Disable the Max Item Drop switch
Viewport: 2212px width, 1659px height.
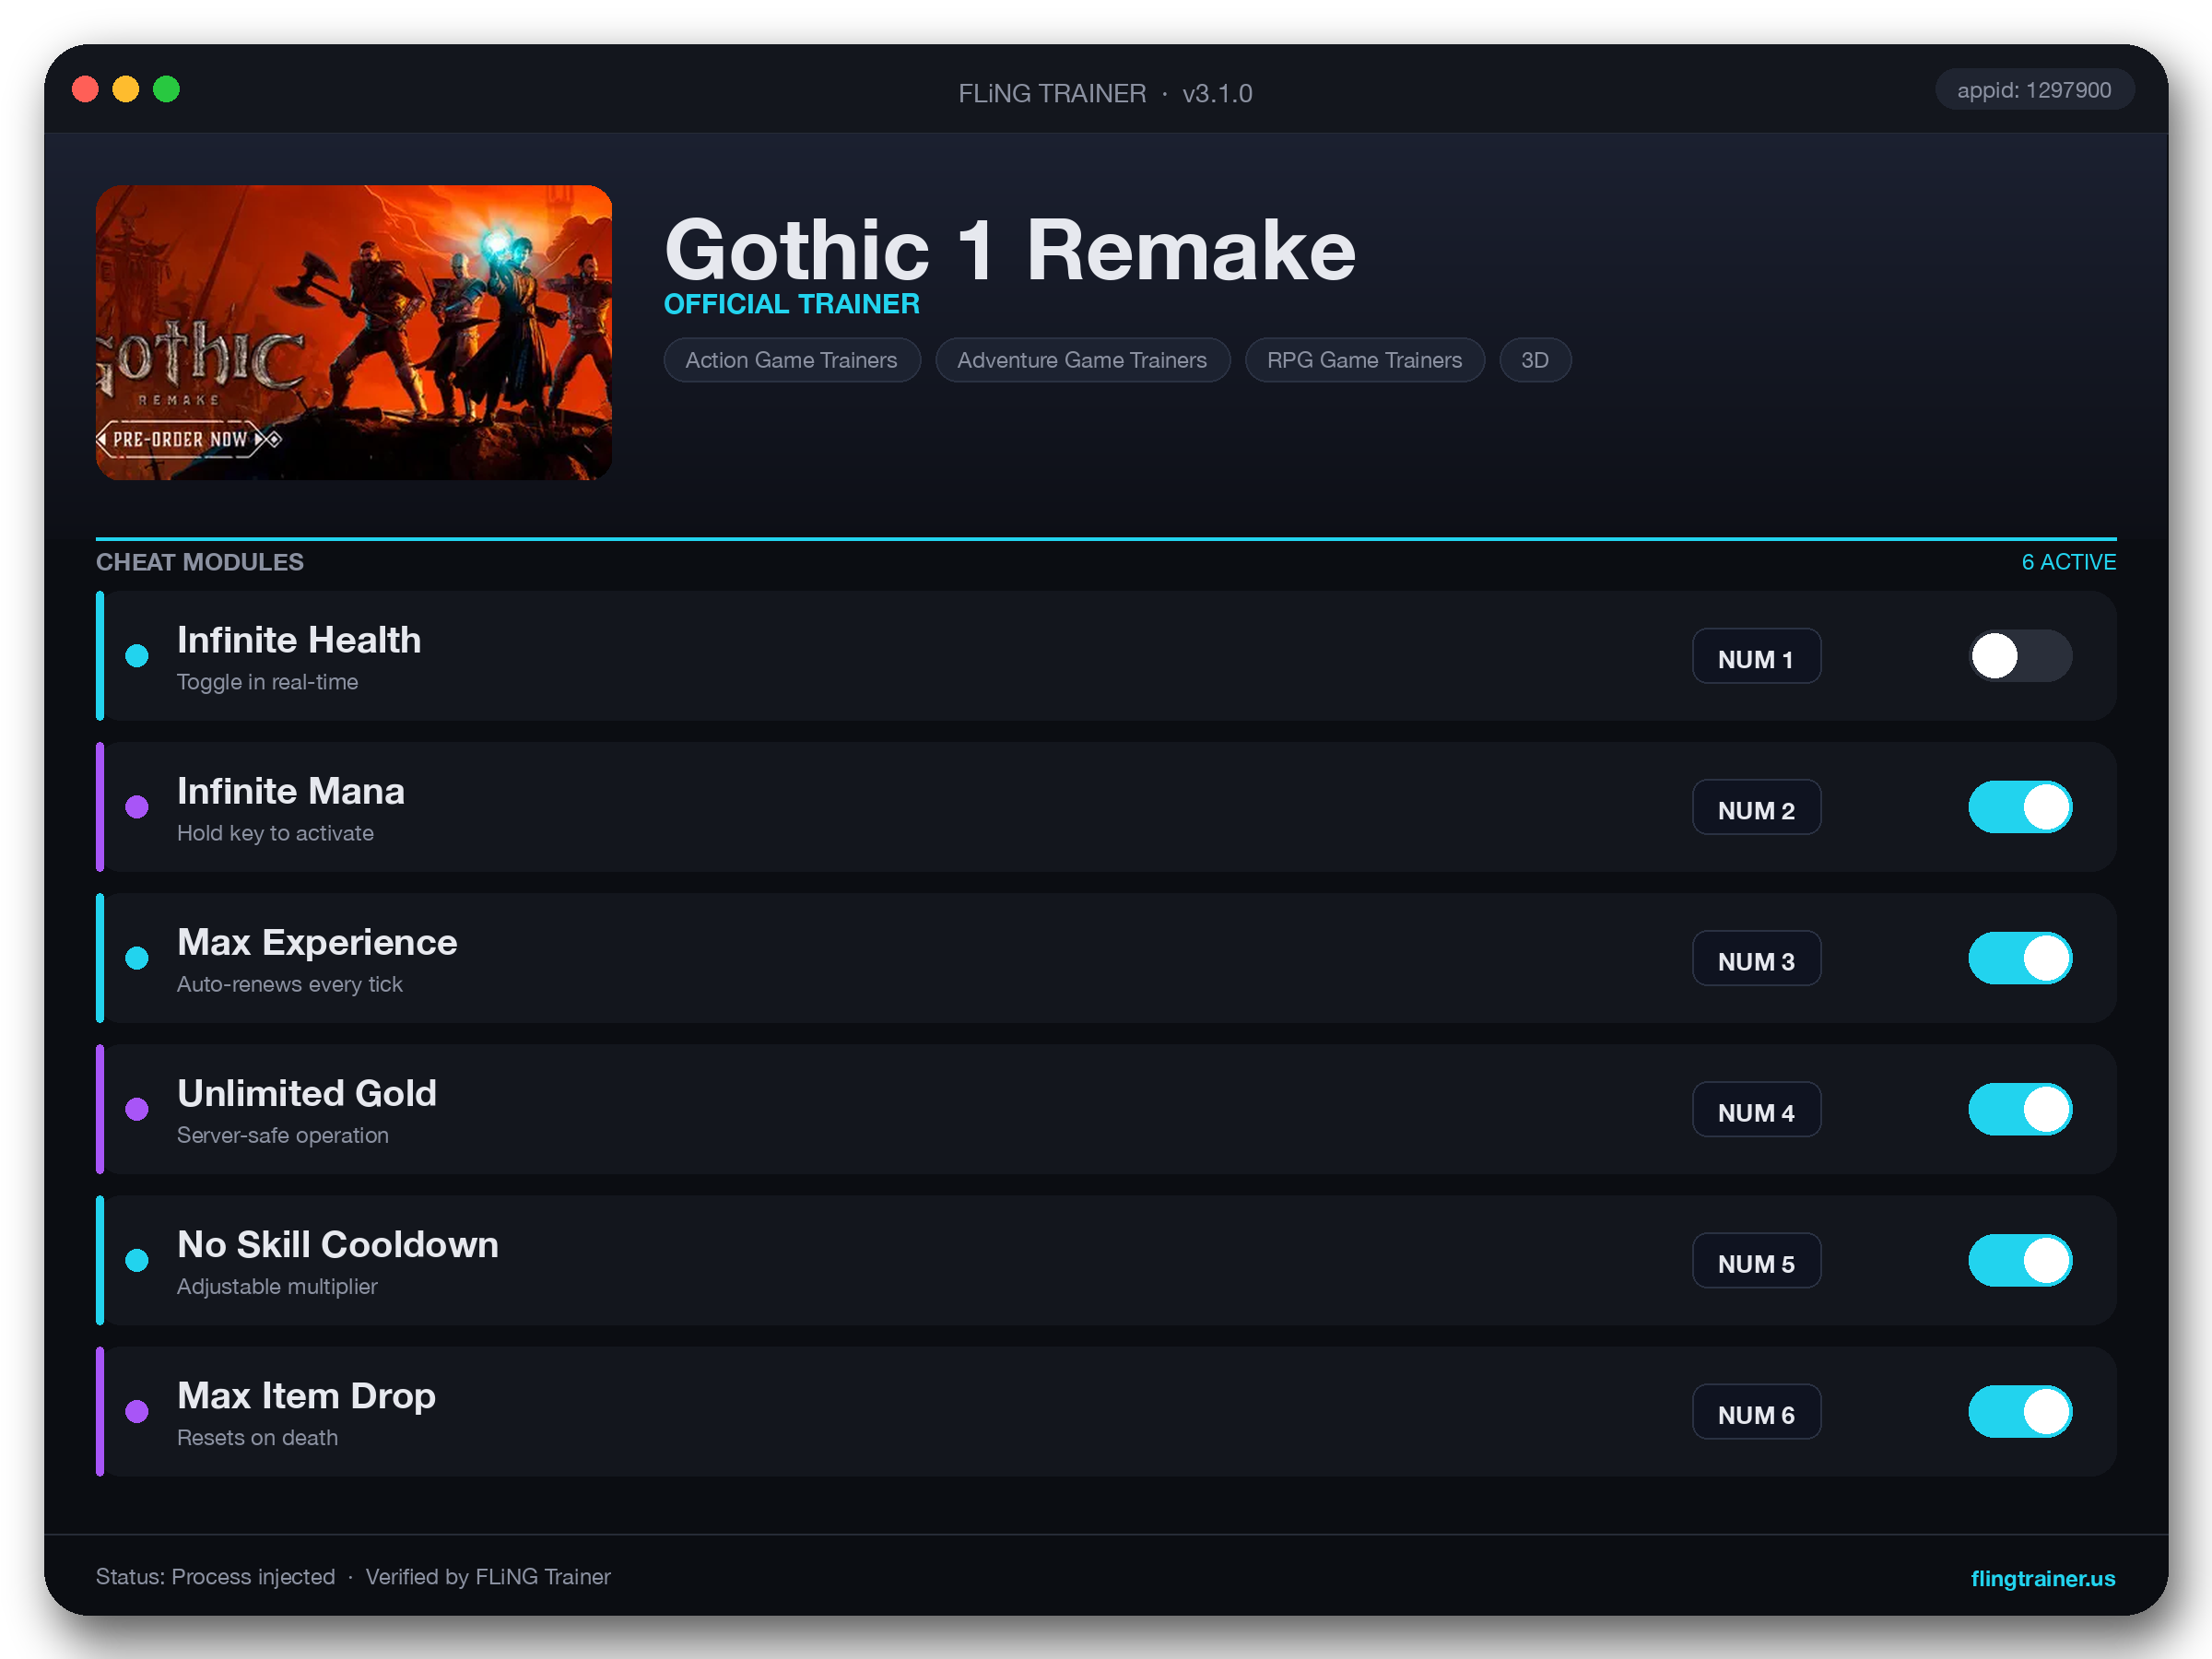click(2020, 1411)
